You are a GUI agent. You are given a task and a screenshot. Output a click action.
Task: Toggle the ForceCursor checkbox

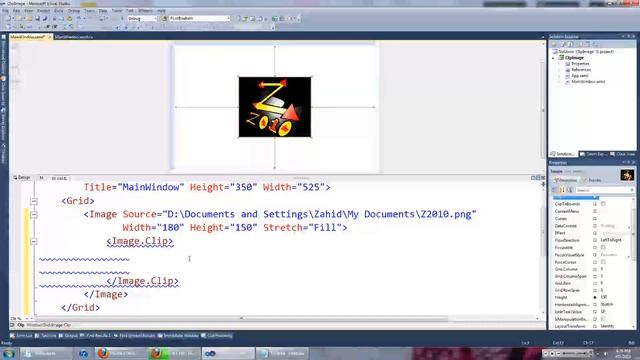pyautogui.click(x=603, y=262)
